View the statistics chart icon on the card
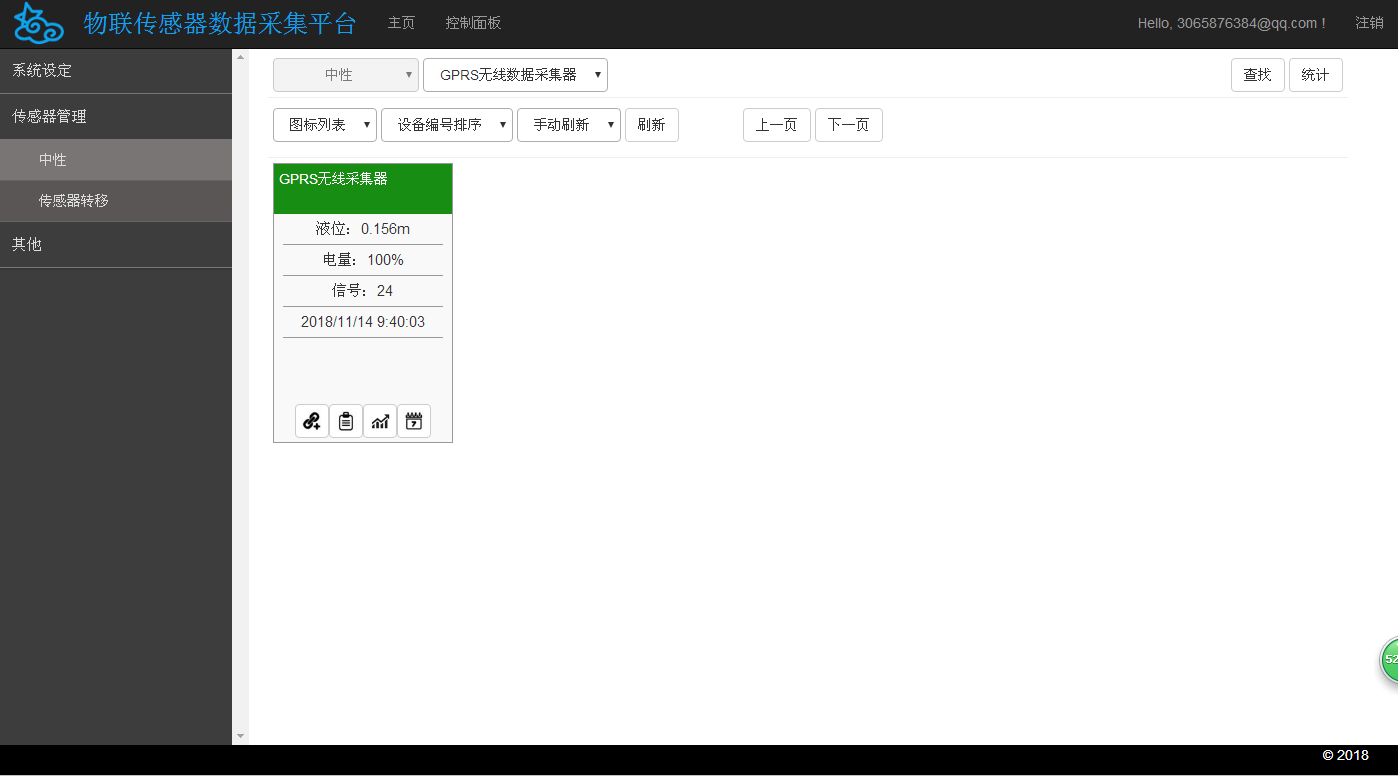Image resolution: width=1398 pixels, height=779 pixels. 379,420
